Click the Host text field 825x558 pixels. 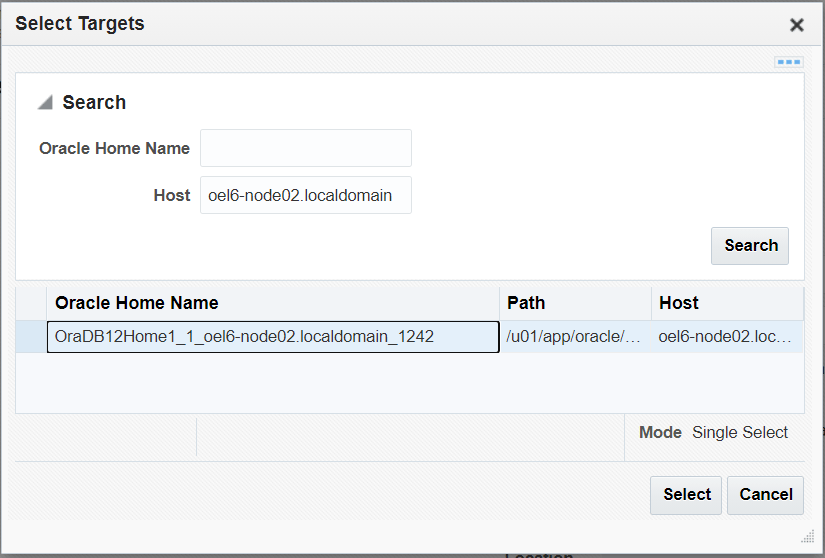(x=305, y=196)
